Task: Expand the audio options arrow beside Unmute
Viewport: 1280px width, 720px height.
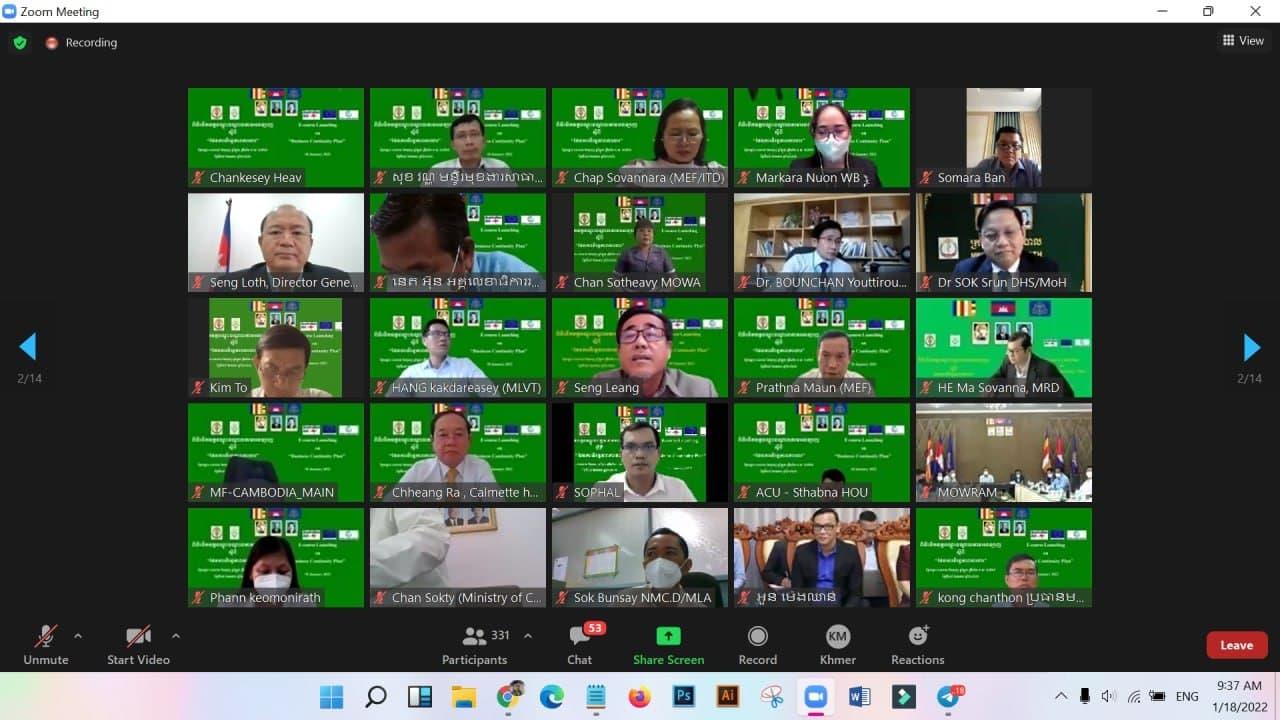Action: (x=78, y=636)
